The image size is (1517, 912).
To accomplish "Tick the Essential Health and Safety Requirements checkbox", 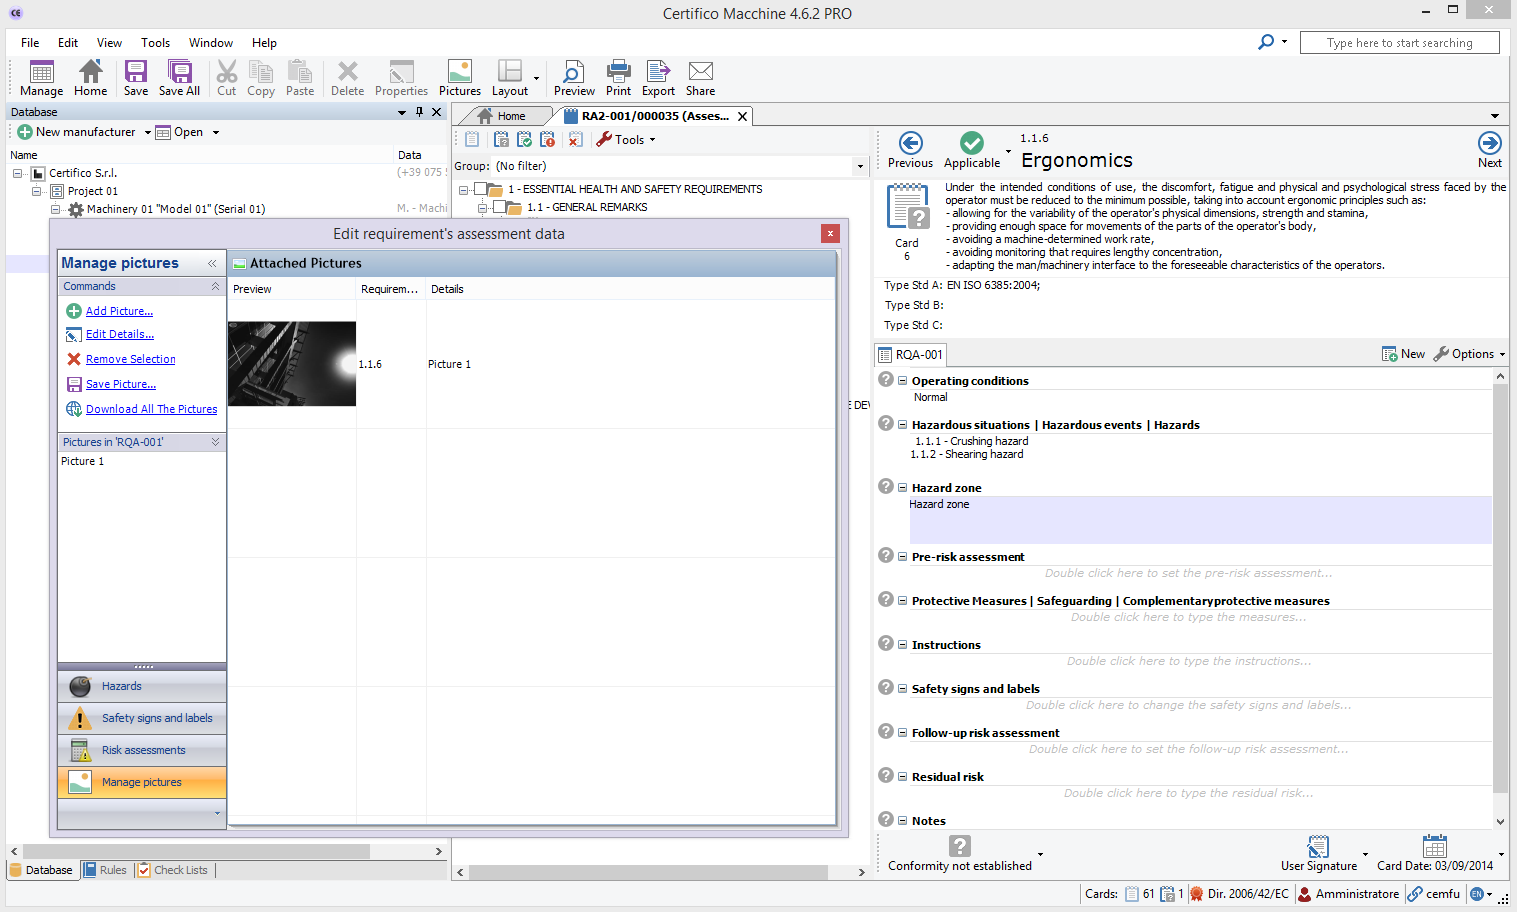I will tap(481, 189).
